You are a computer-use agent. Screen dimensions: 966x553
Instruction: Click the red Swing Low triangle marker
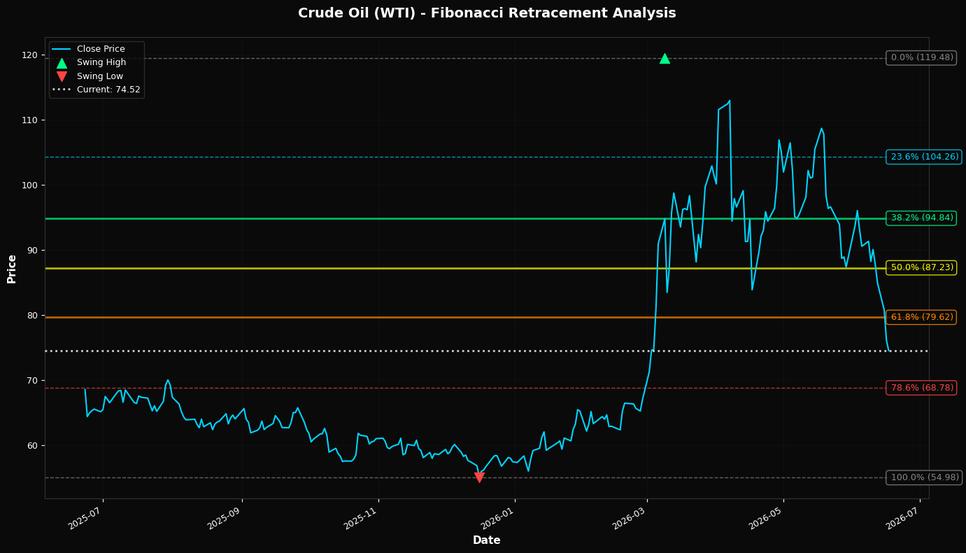pyautogui.click(x=479, y=477)
